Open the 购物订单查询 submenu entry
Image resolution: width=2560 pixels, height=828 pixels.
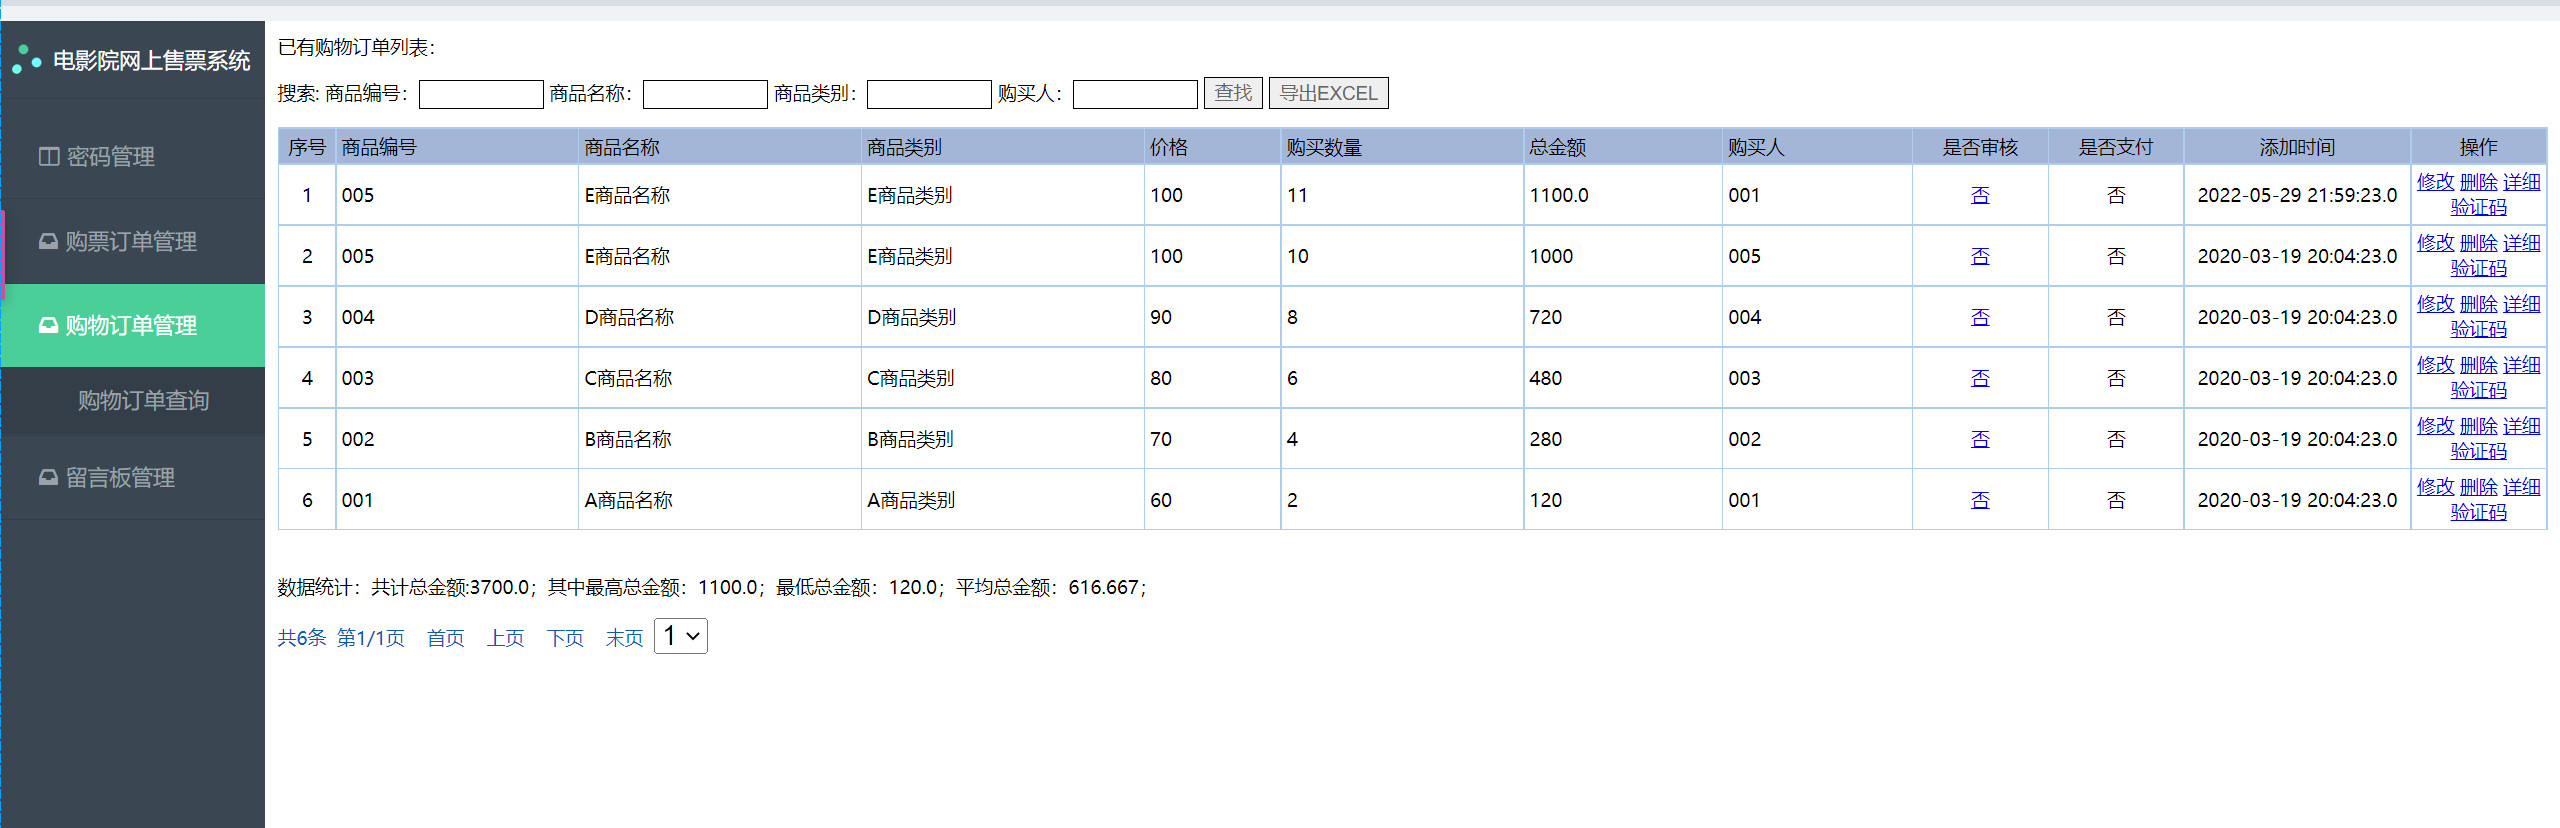click(143, 400)
